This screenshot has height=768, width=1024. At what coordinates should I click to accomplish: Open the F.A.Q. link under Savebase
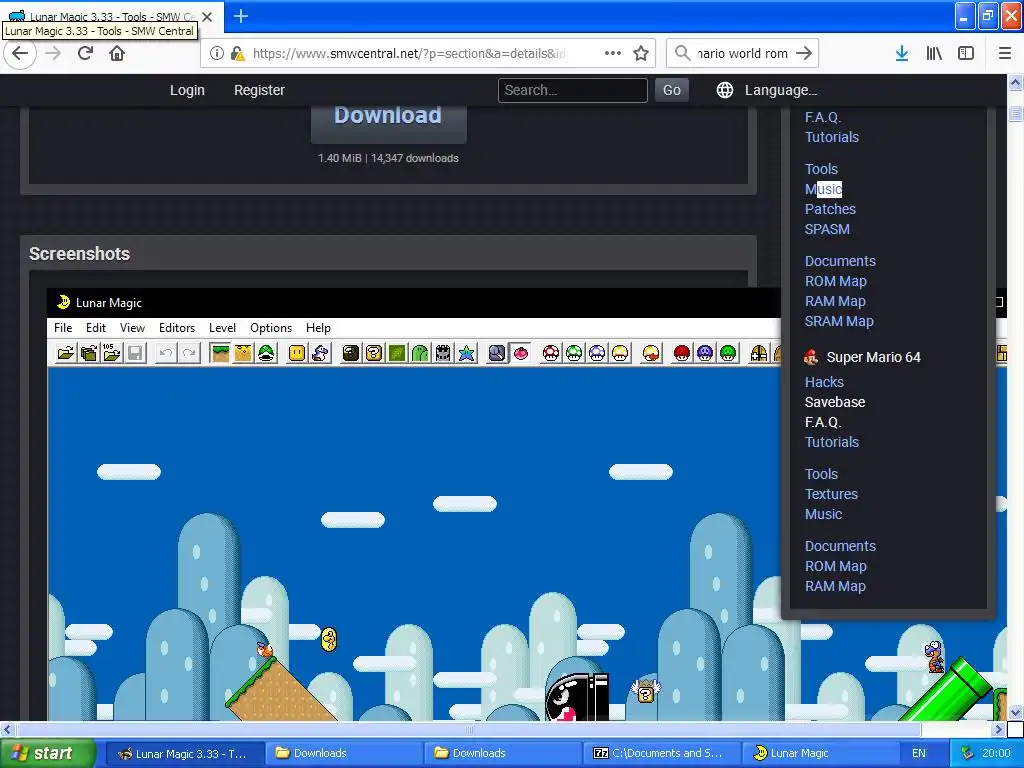click(x=822, y=423)
